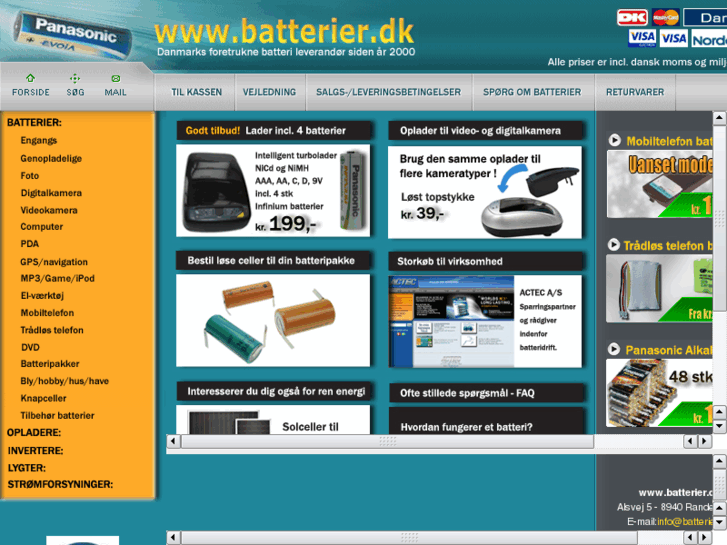The width and height of the screenshot is (727, 545).
Task: Open the cordless phone battery pack ad
Action: coord(659,288)
